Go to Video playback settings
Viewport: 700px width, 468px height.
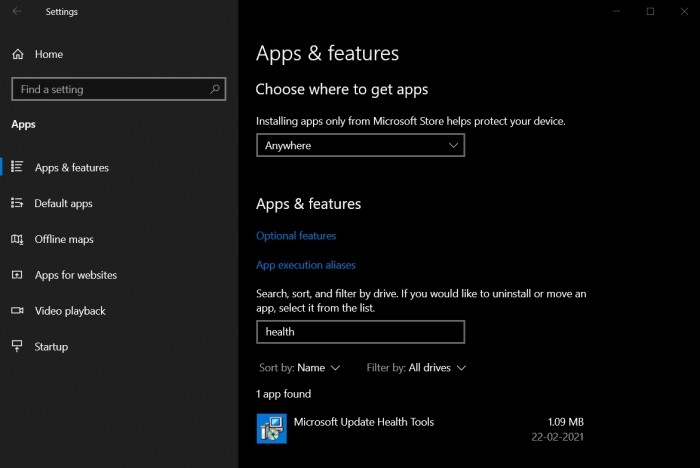point(70,311)
